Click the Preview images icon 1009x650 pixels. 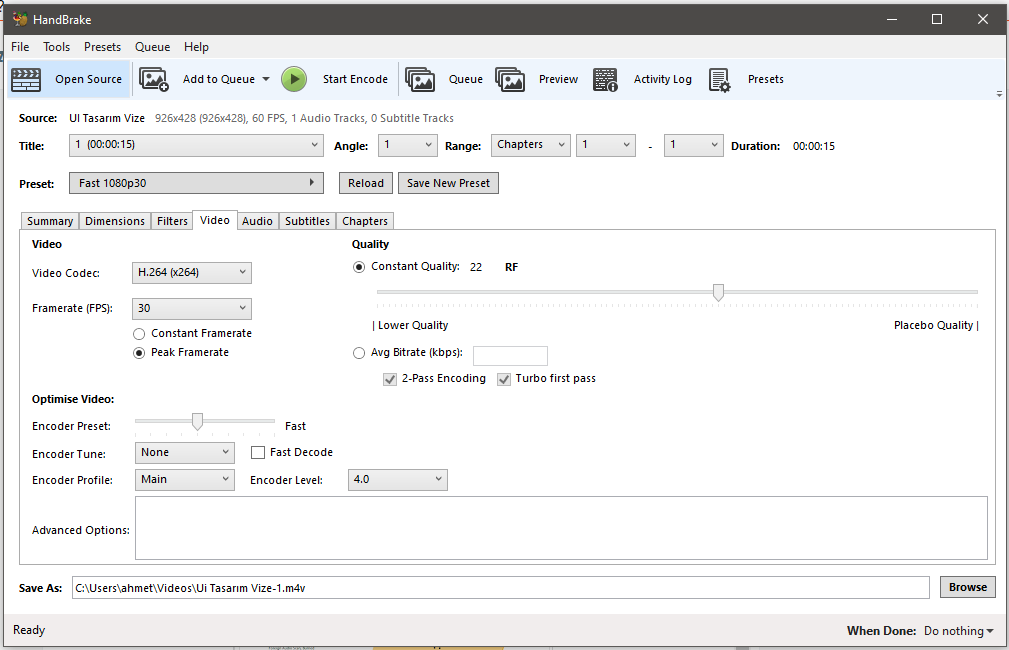[510, 80]
